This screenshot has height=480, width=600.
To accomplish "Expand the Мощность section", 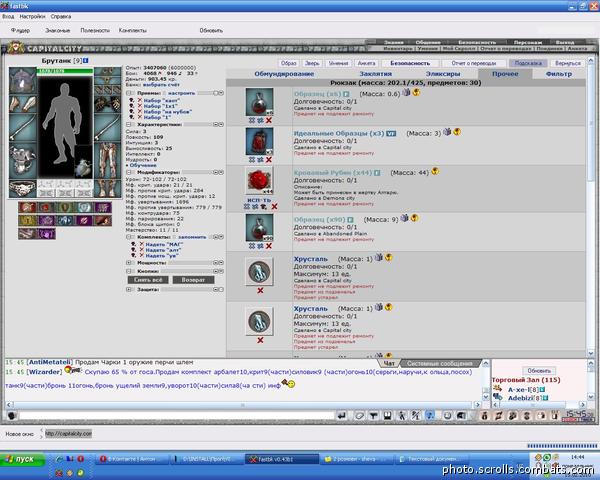I will pos(129,263).
